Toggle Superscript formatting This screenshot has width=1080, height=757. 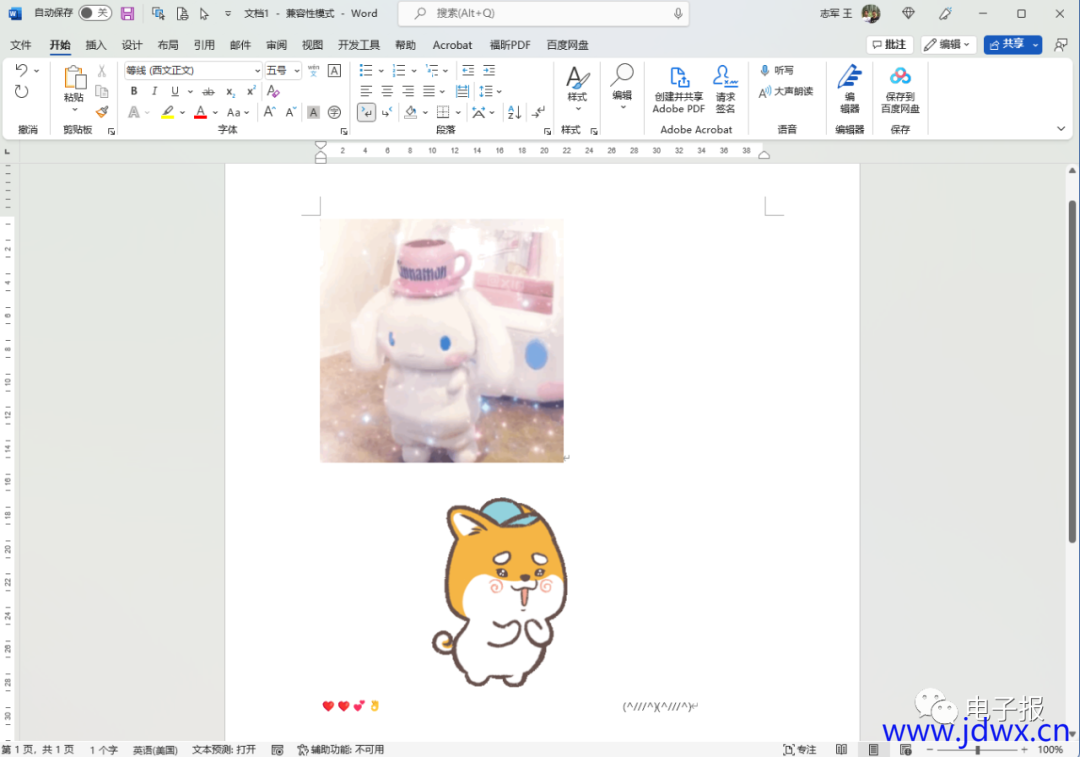tap(251, 91)
